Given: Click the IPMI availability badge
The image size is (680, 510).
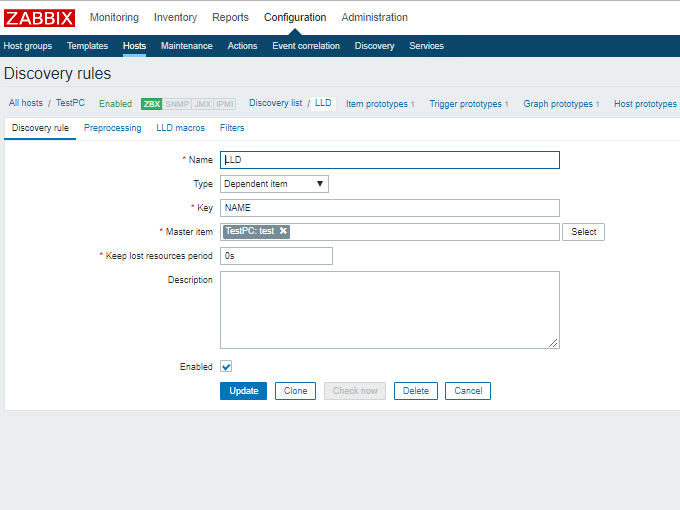Looking at the screenshot, I should [x=225, y=104].
